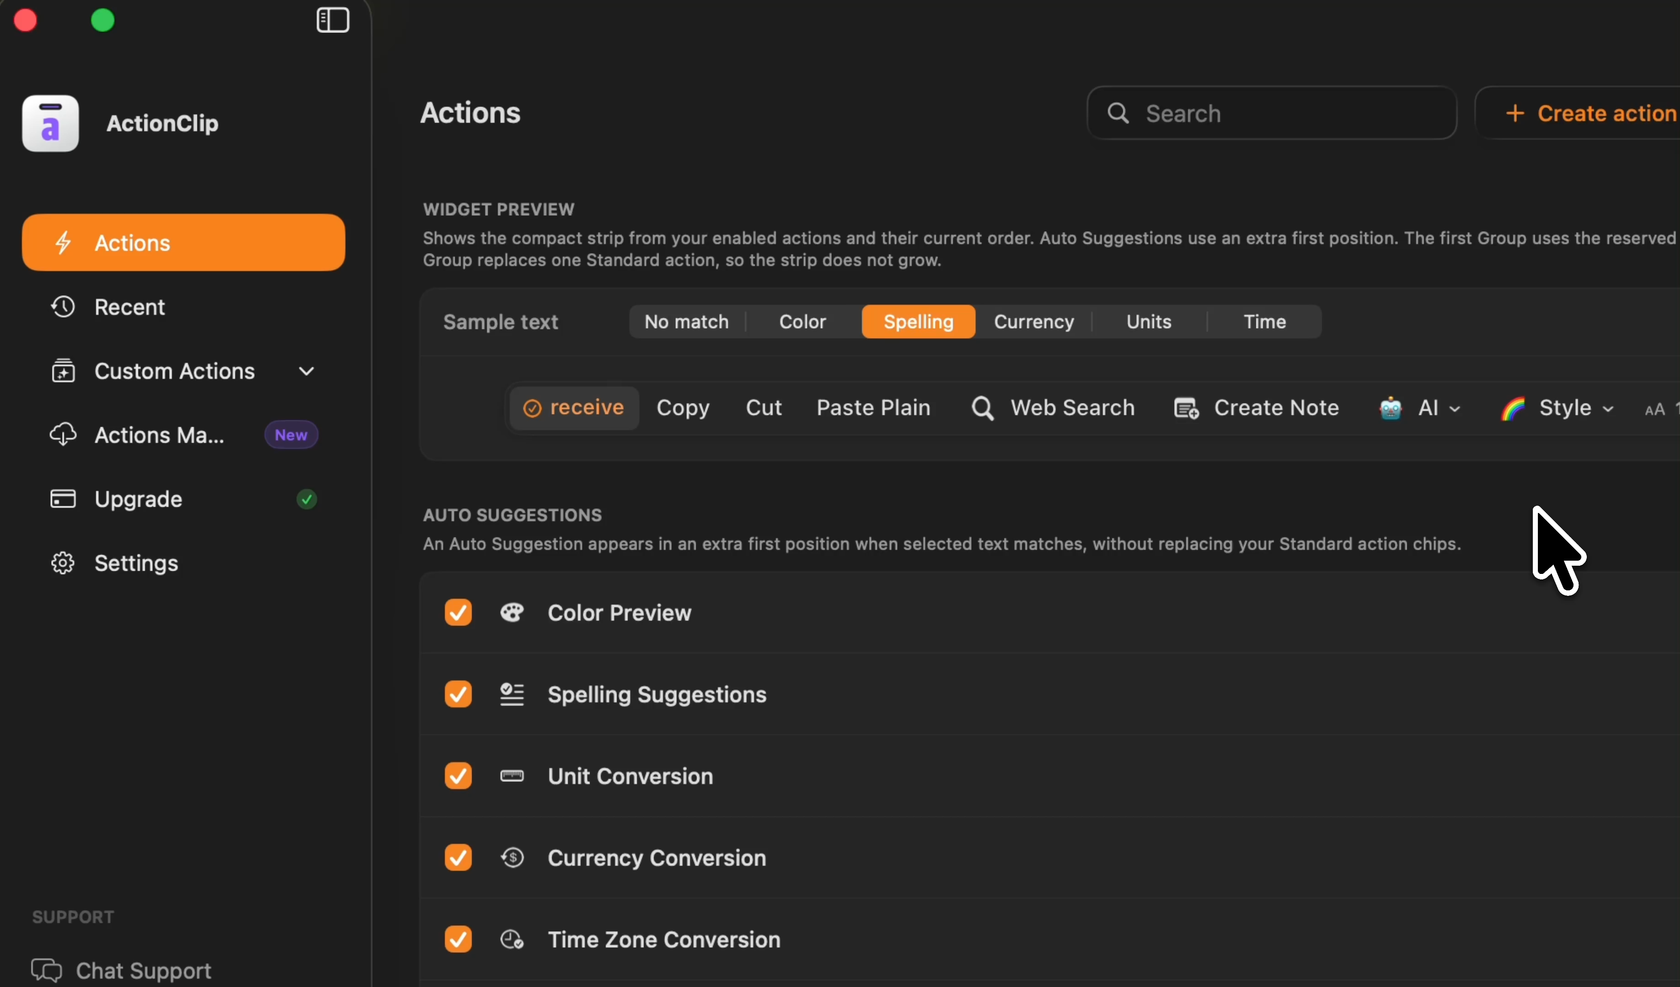Click the Create Note action label
This screenshot has width=1680, height=987.
(x=1277, y=408)
